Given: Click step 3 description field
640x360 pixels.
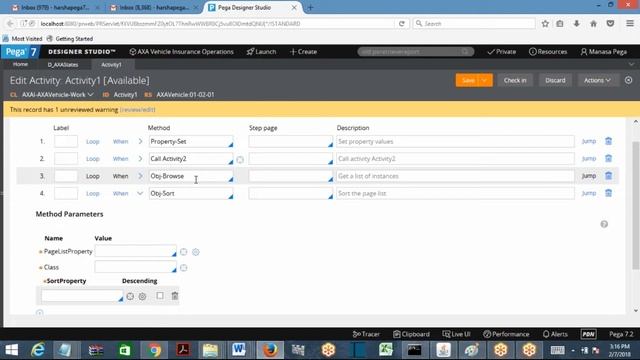Looking at the screenshot, I should 455,176.
